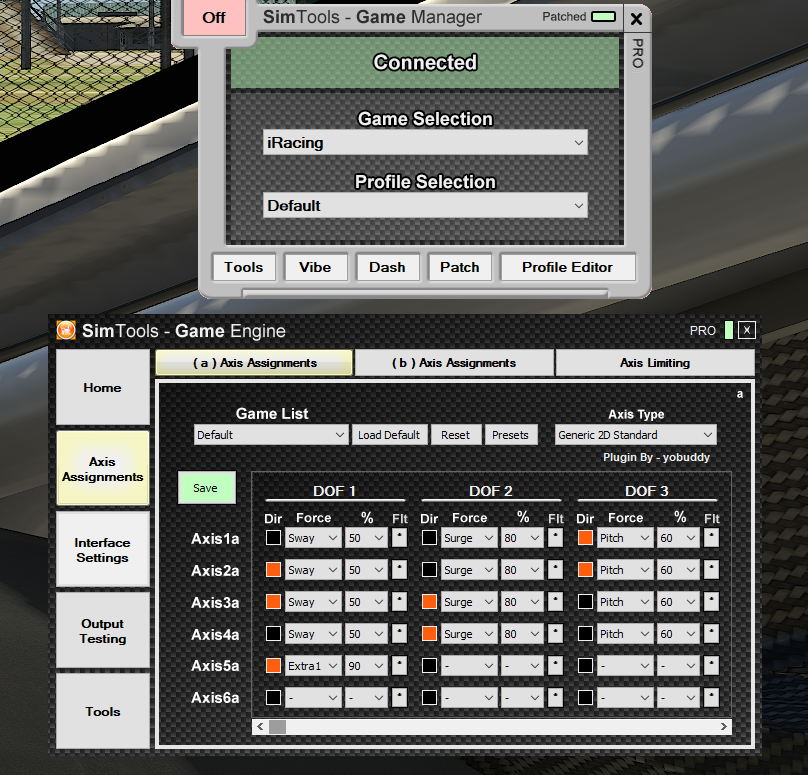
Task: Switch to (b) Axis Assignments tab
Action: point(454,363)
